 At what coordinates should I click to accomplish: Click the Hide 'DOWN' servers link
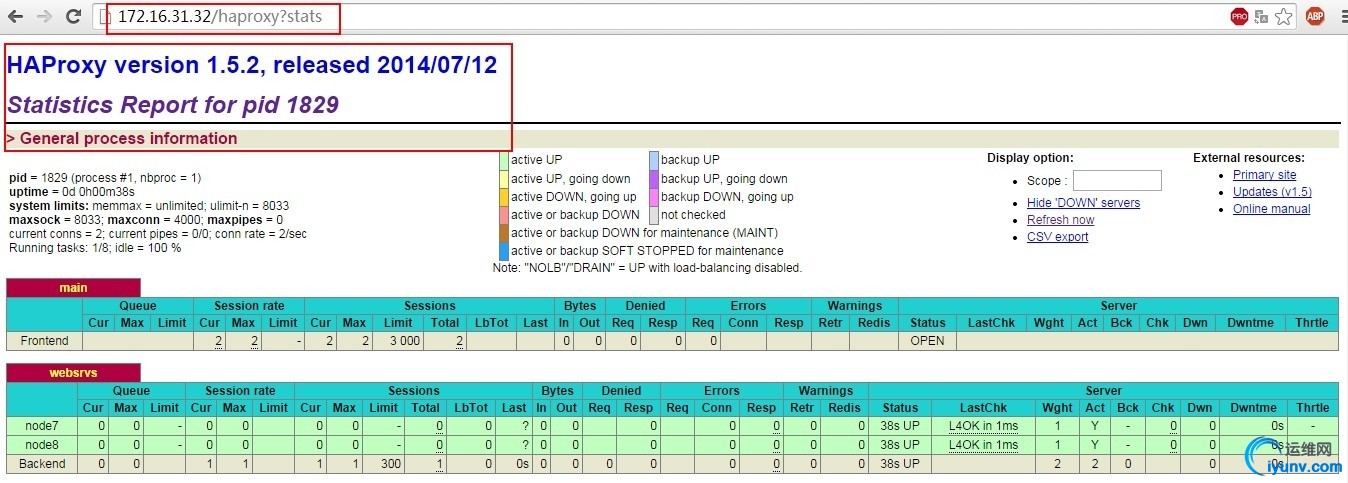point(1083,203)
